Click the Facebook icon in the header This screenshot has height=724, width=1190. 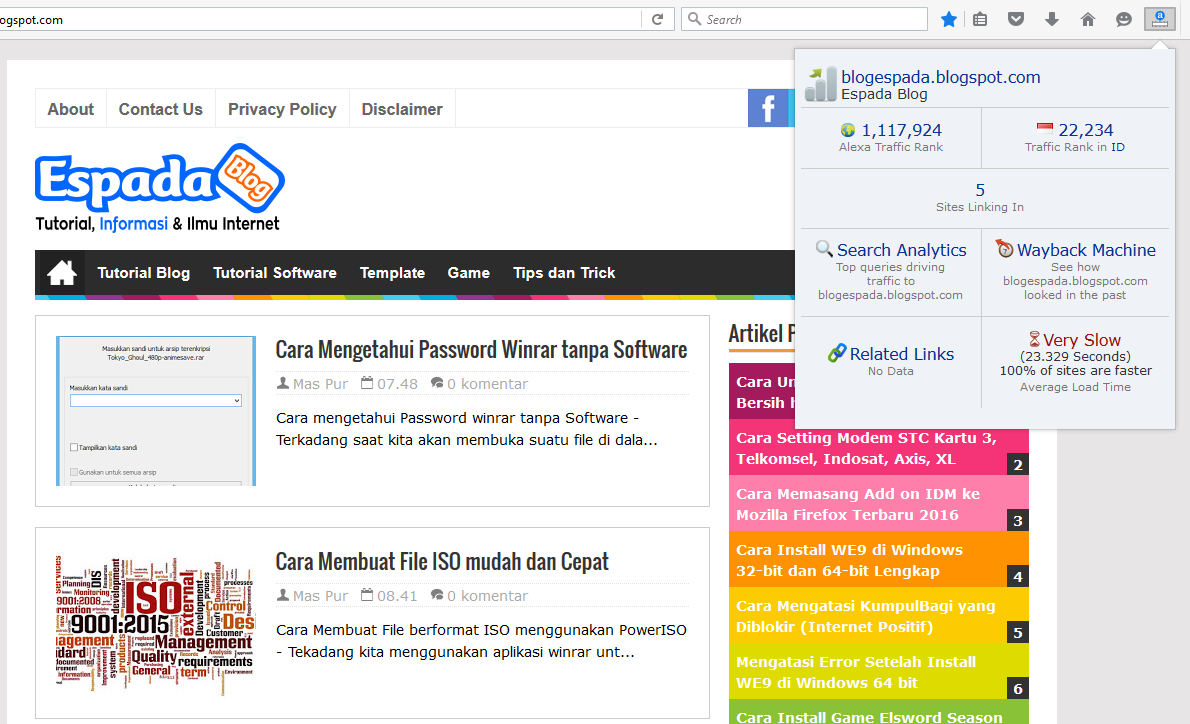coord(768,107)
